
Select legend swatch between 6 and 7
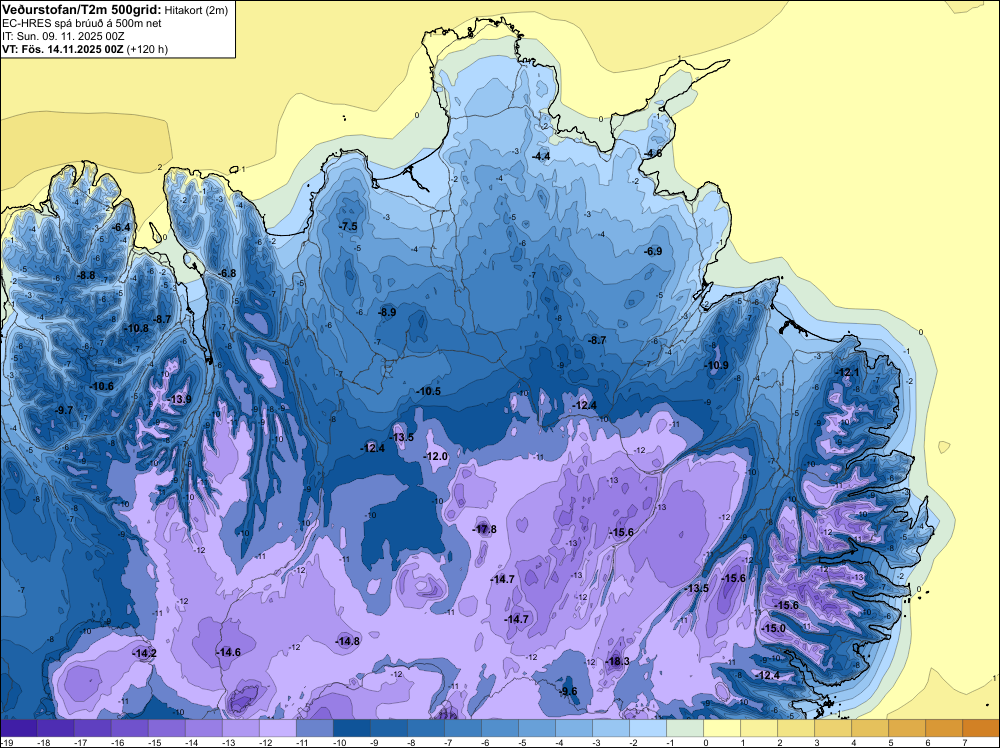943,728
